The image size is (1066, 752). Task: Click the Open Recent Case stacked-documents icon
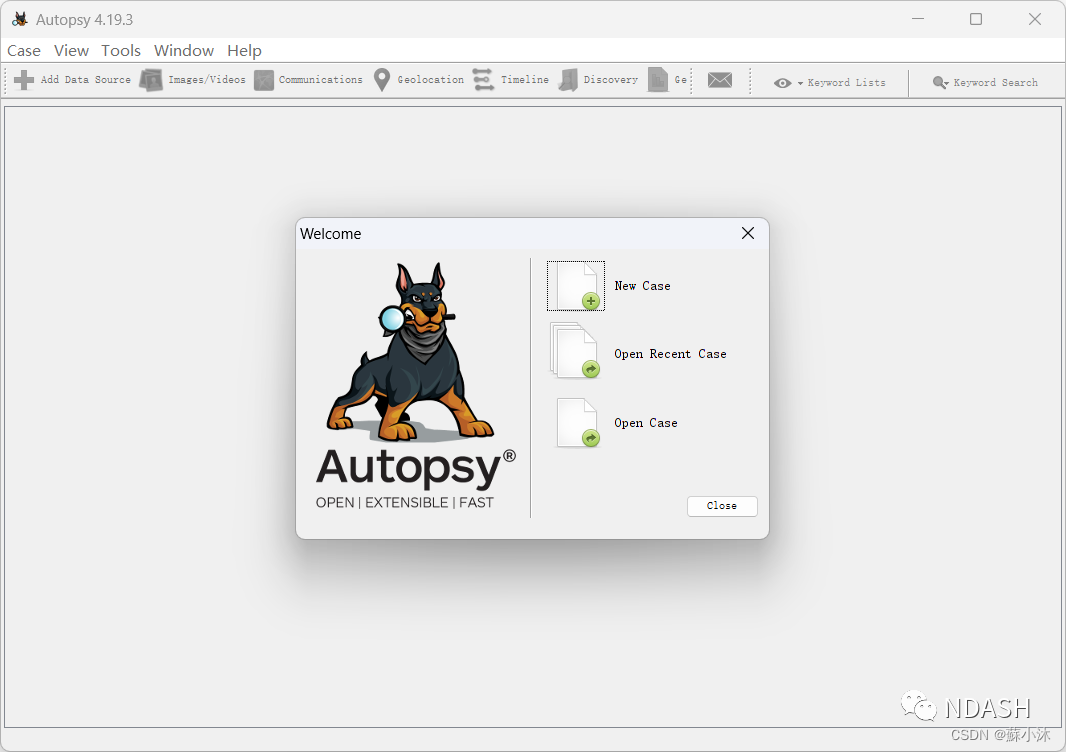point(575,351)
